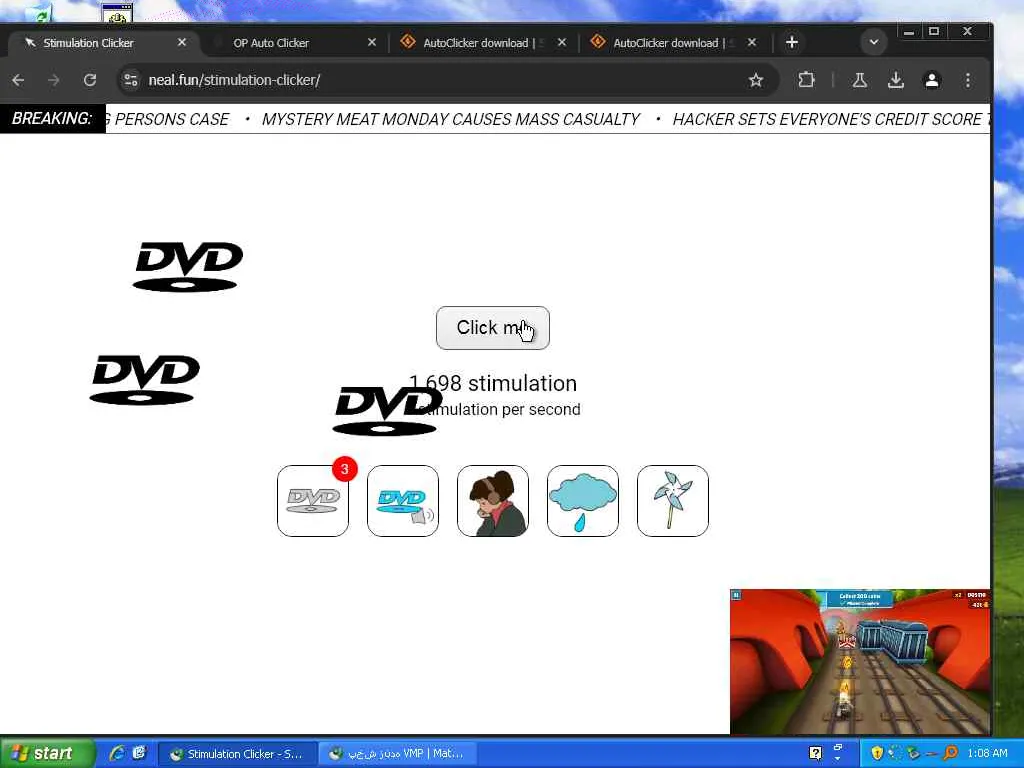Open a new browser tab
The height and width of the screenshot is (768, 1024).
pos(792,42)
